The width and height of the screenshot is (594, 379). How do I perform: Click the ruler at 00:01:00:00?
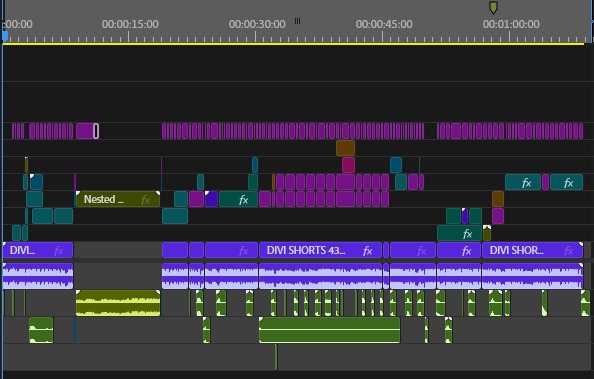click(x=511, y=24)
